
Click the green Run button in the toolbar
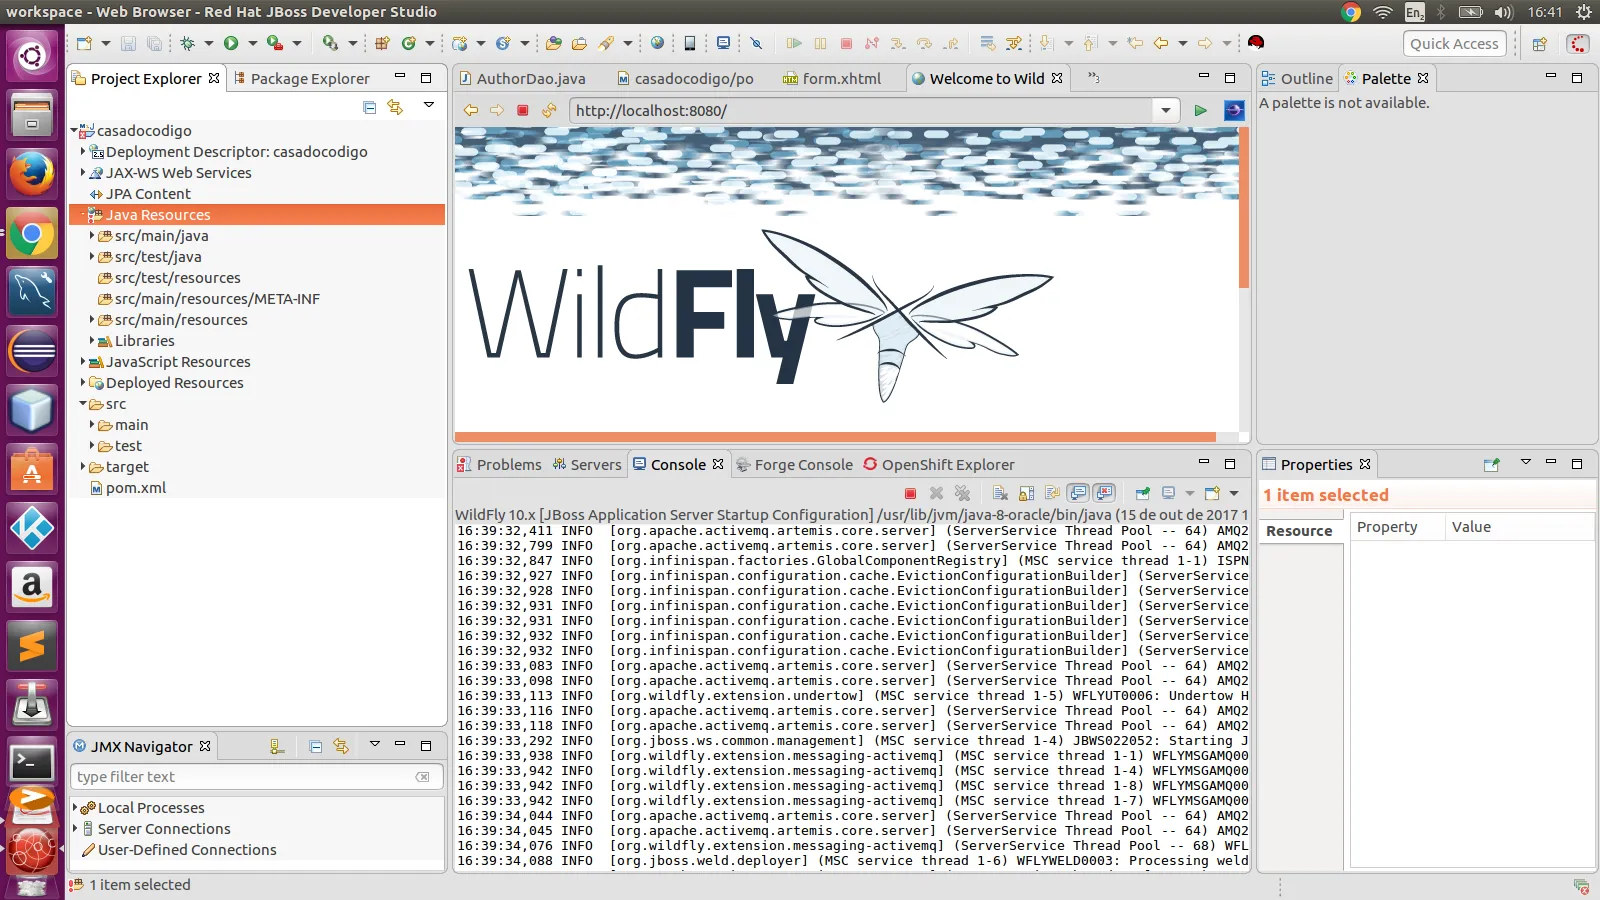click(231, 43)
